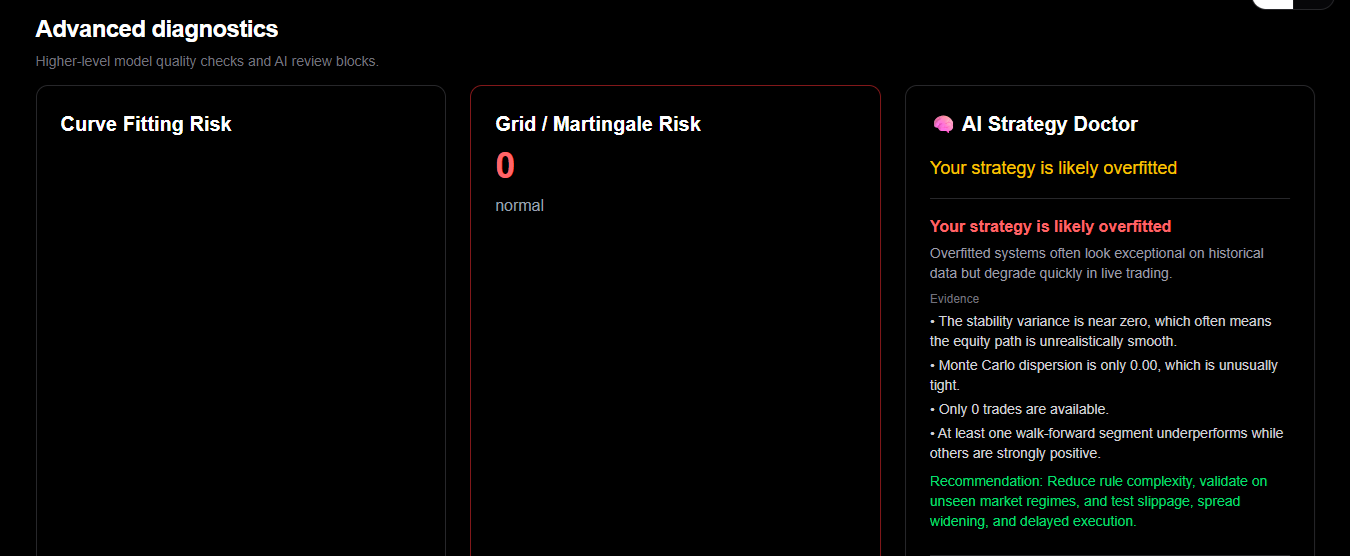Screen dimensions: 1350x556
Task: Click the overfitted systems description paragraph
Action: 1097,263
